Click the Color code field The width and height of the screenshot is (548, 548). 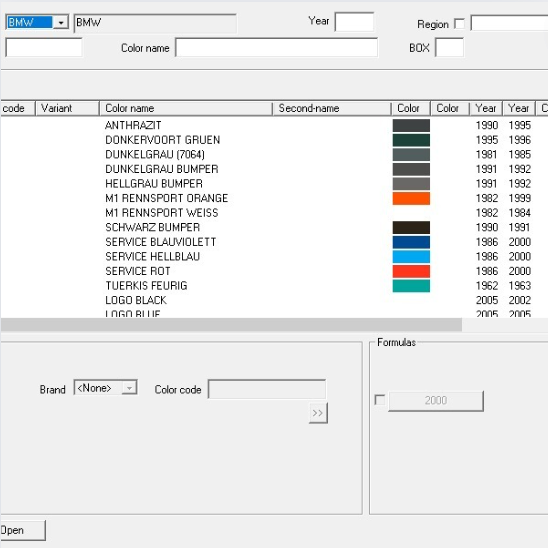(x=267, y=389)
